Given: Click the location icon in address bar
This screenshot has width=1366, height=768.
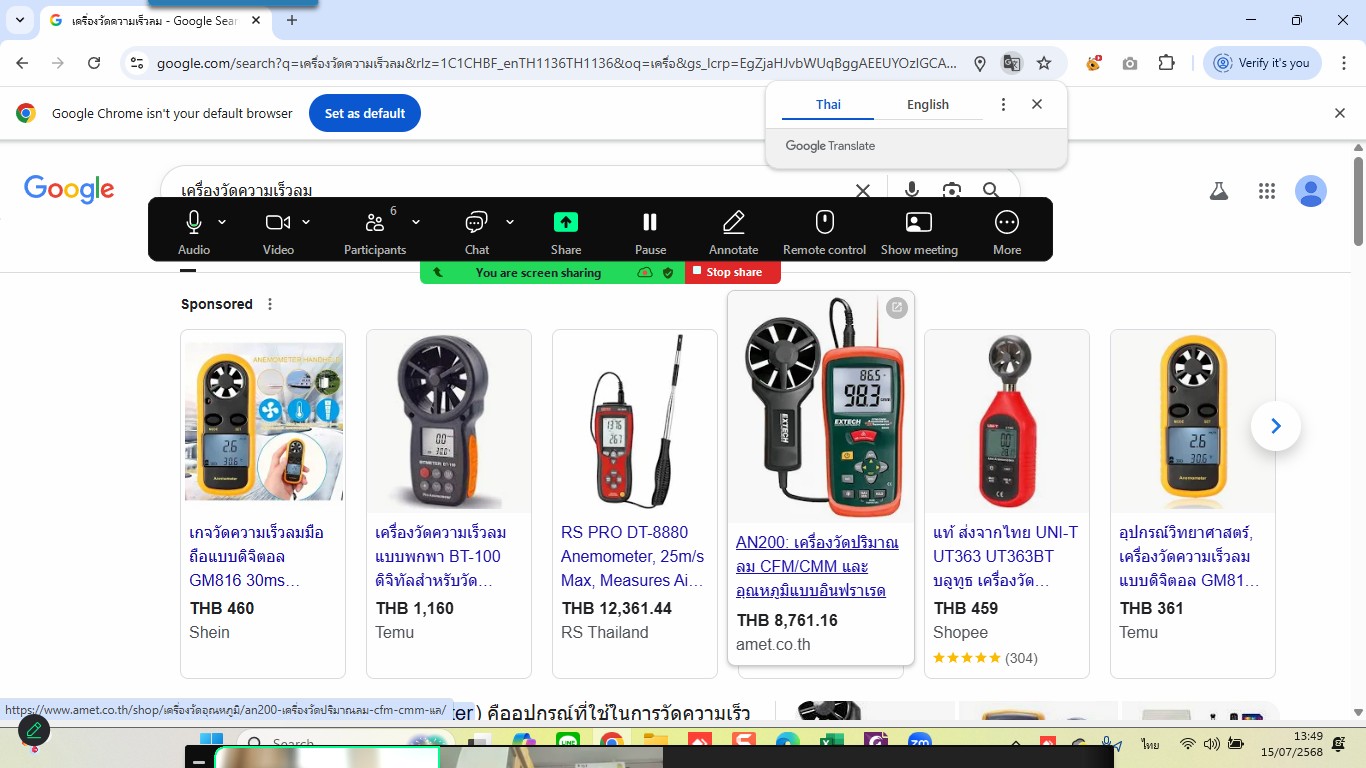Looking at the screenshot, I should [980, 63].
